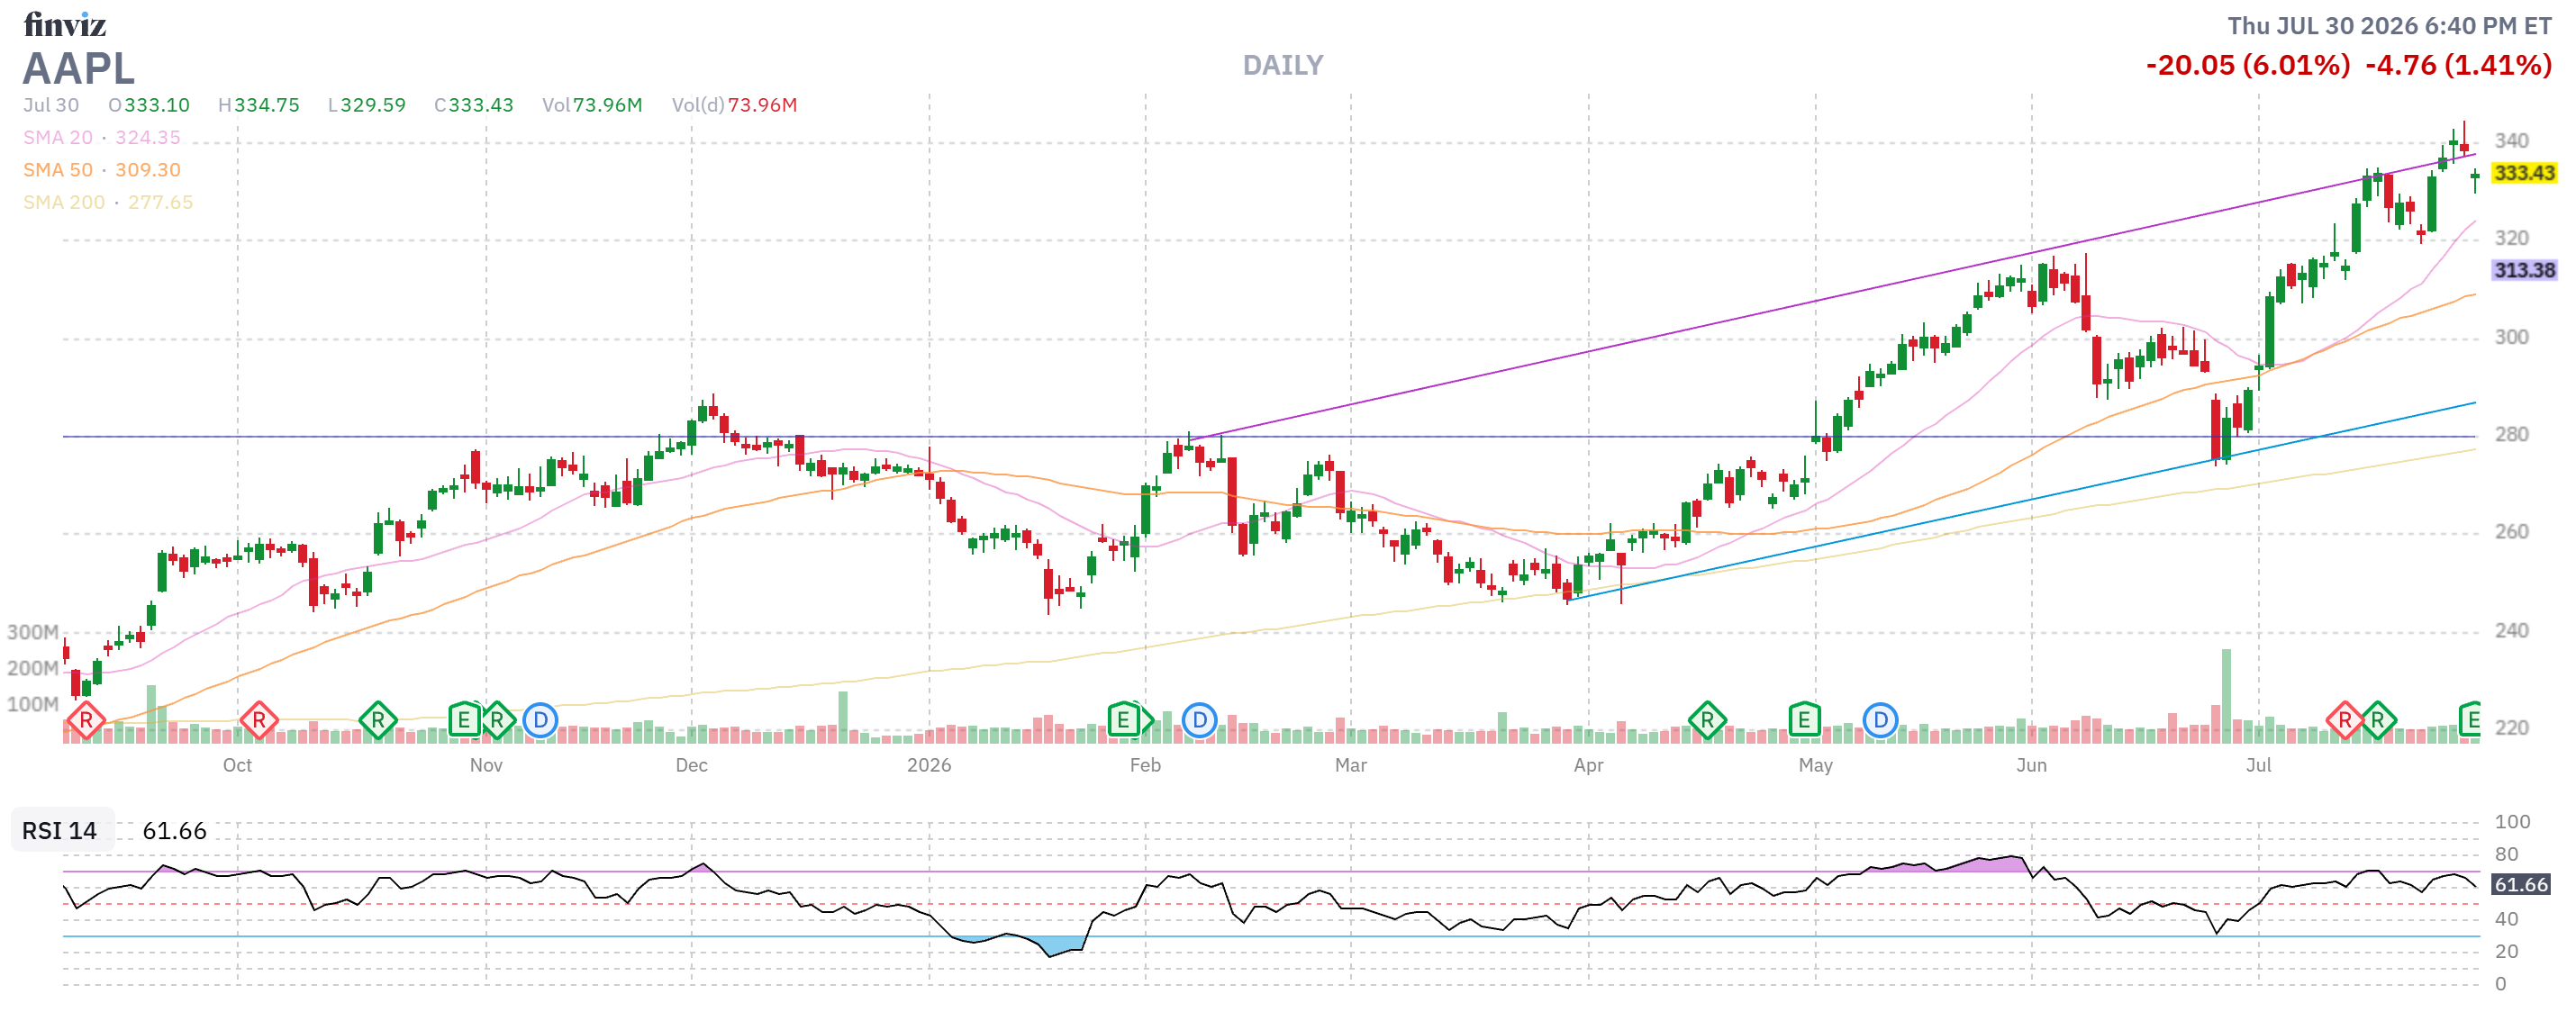Screen dimensions: 2576x1012
Task: Click the blue D dividend marker in May
Action: (x=1880, y=720)
